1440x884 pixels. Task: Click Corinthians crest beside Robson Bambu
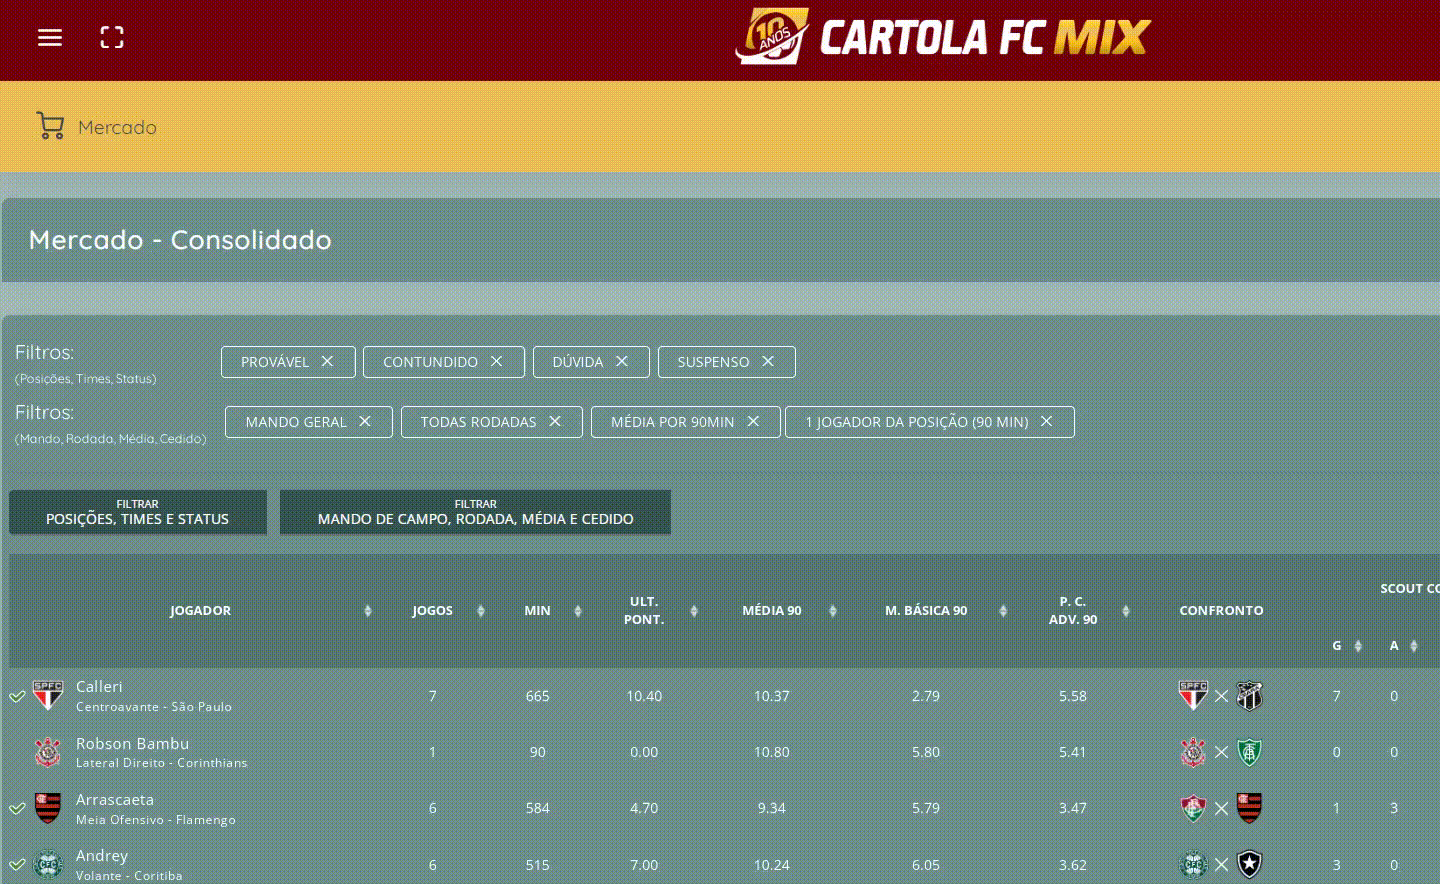coord(48,752)
